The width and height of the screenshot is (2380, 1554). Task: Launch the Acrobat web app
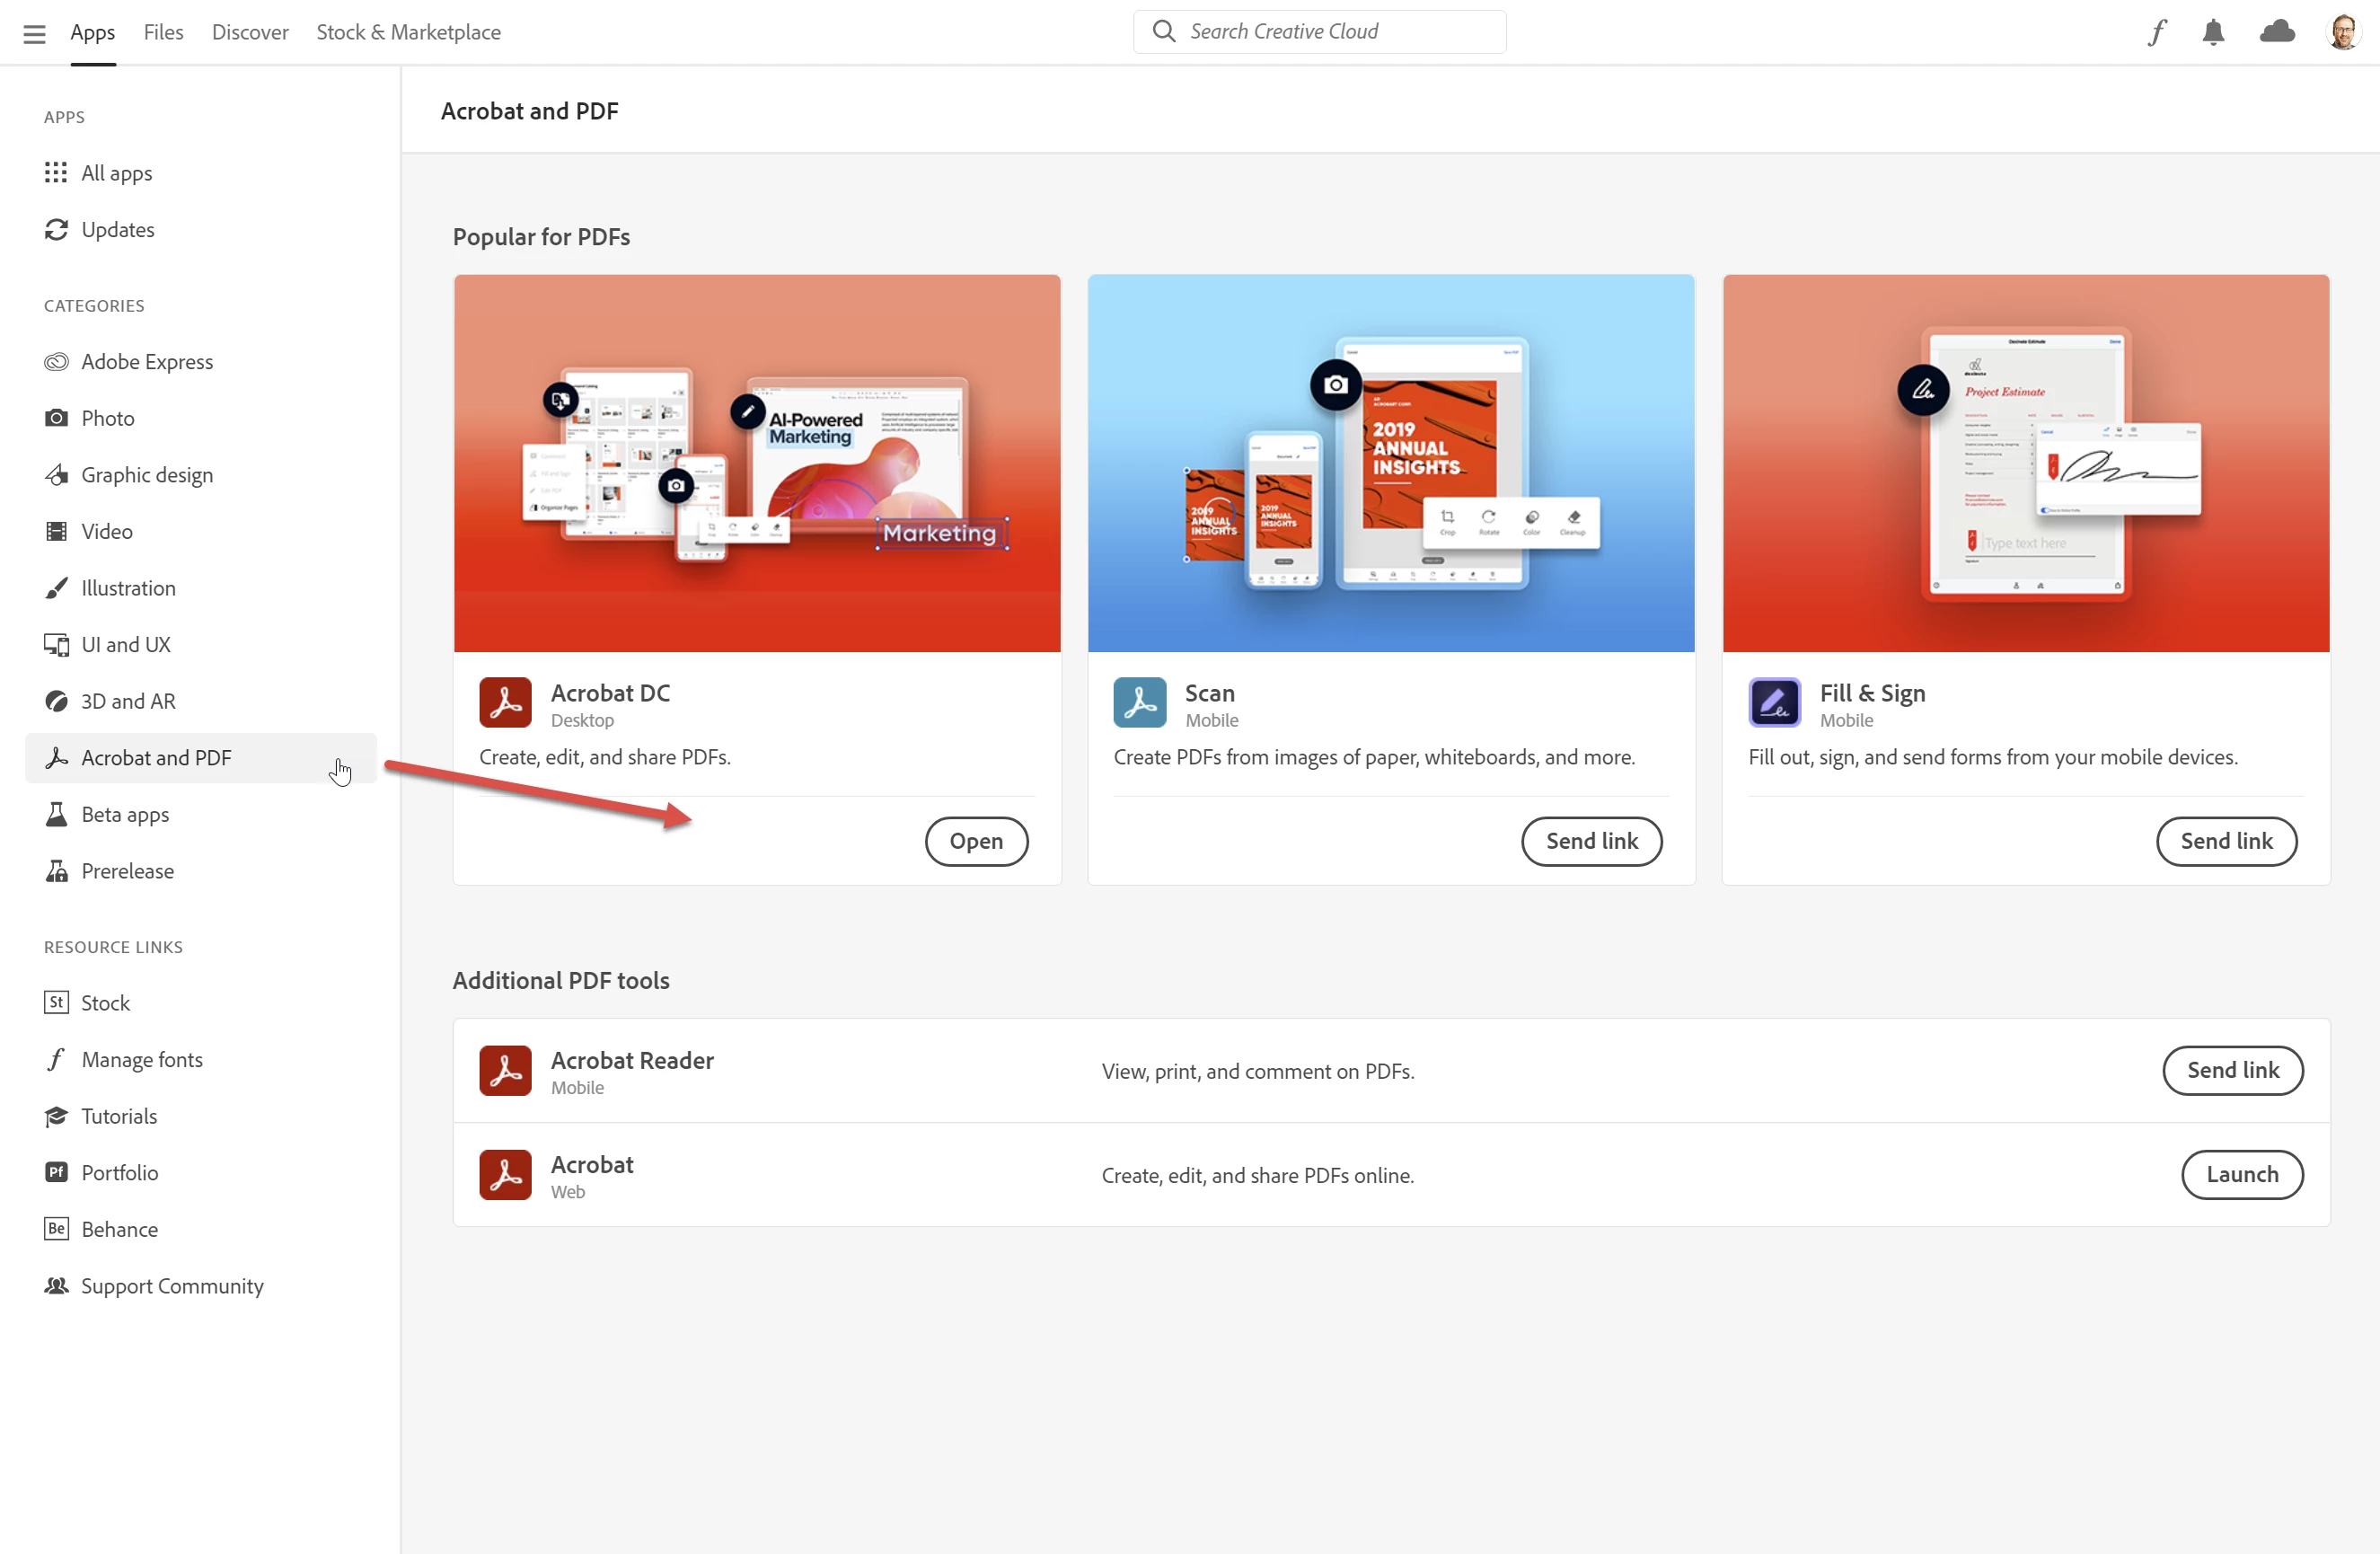pyautogui.click(x=2241, y=1175)
